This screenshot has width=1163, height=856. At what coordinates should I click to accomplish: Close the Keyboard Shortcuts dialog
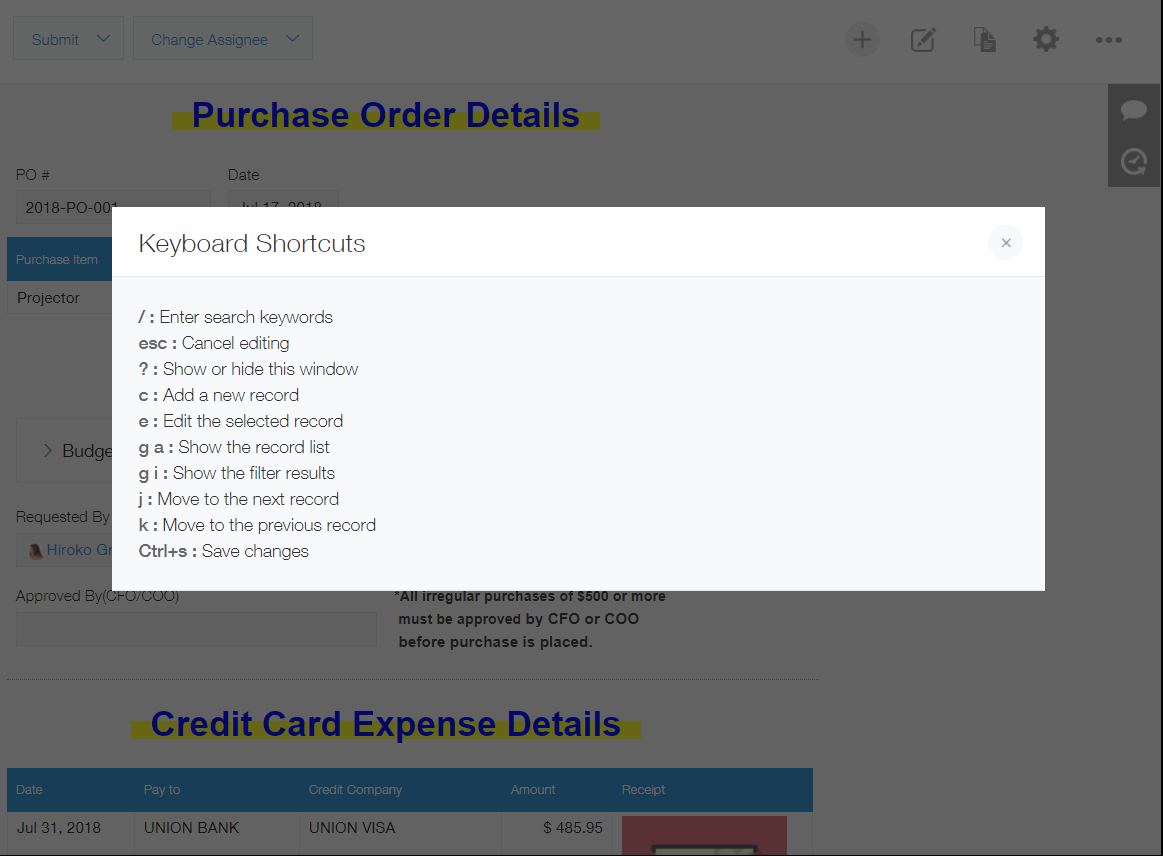[1005, 243]
